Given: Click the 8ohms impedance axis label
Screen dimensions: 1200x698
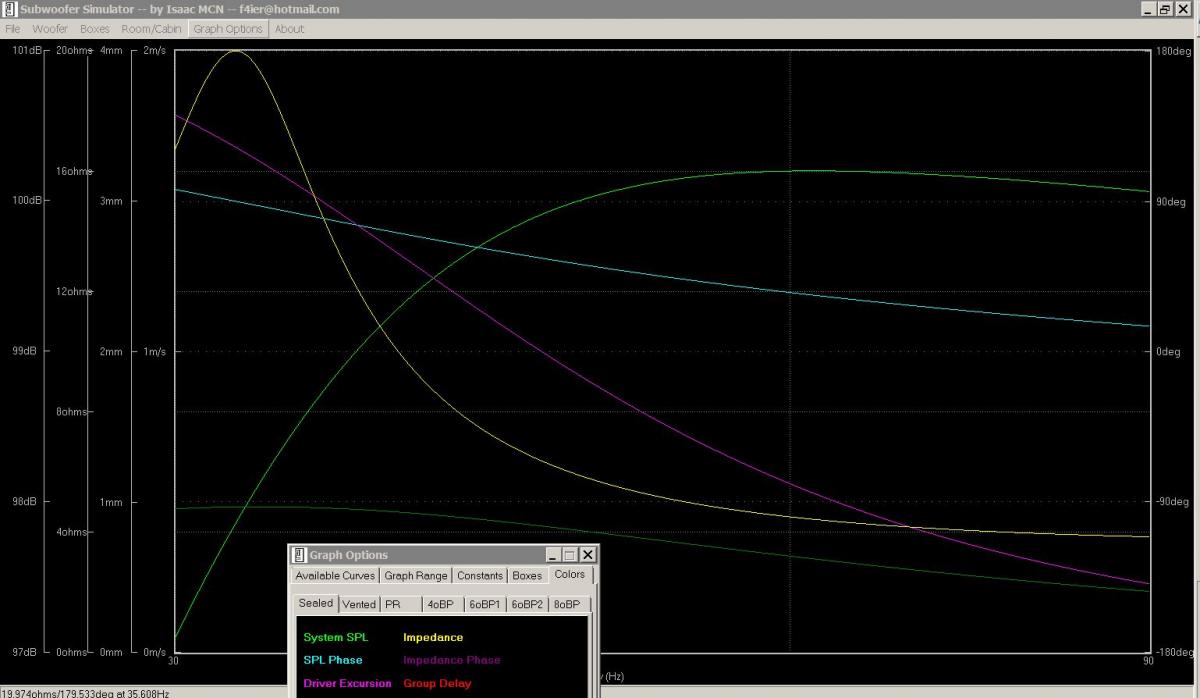Looking at the screenshot, I should tap(71, 412).
